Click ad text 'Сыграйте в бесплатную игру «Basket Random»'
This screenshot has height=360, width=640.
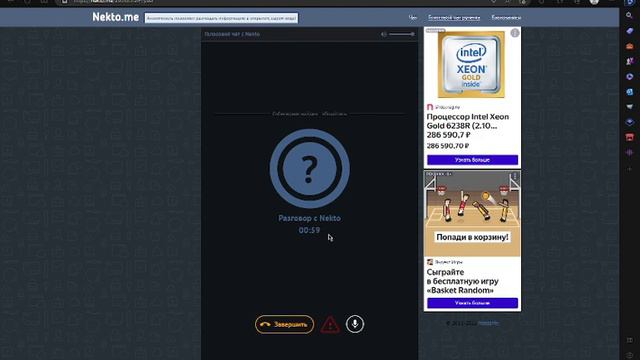click(462, 281)
